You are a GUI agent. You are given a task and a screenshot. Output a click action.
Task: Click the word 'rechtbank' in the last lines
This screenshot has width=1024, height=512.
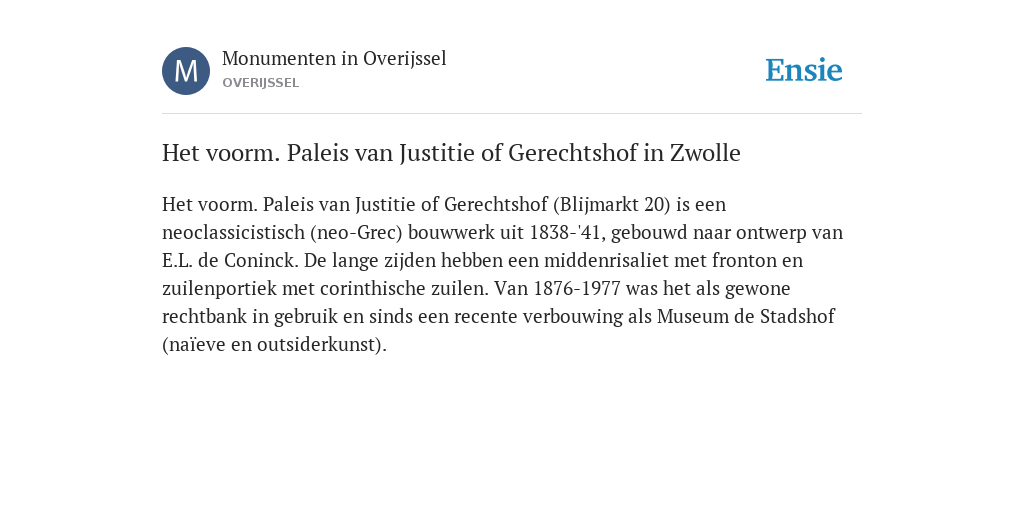coord(204,317)
